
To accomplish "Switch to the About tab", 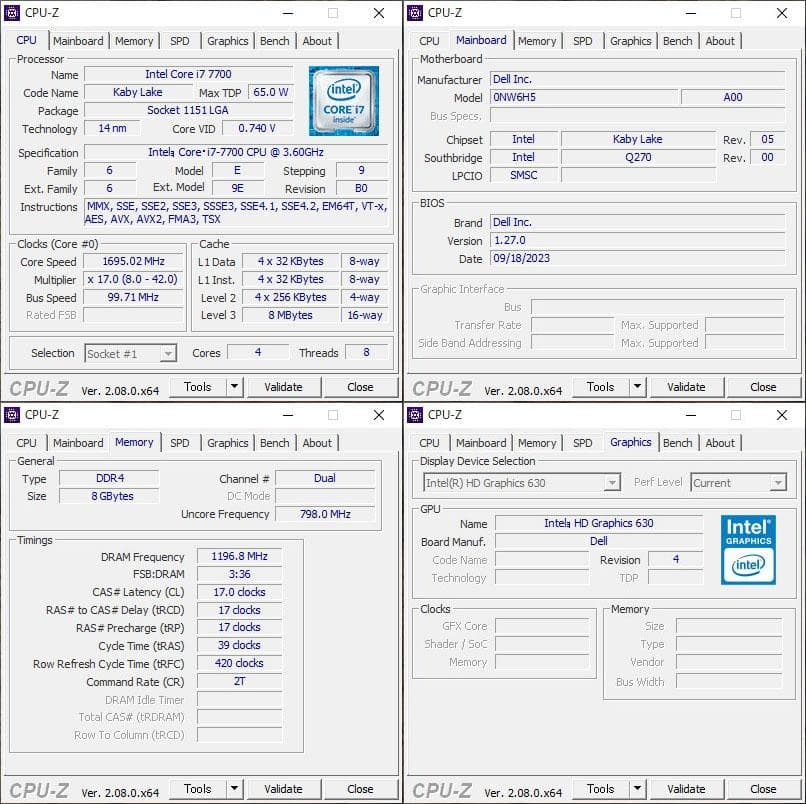I will [x=318, y=41].
